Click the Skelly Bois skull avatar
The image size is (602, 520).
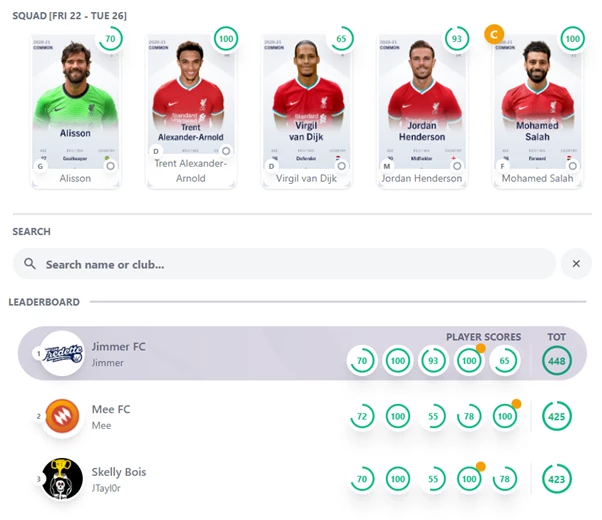click(x=63, y=479)
